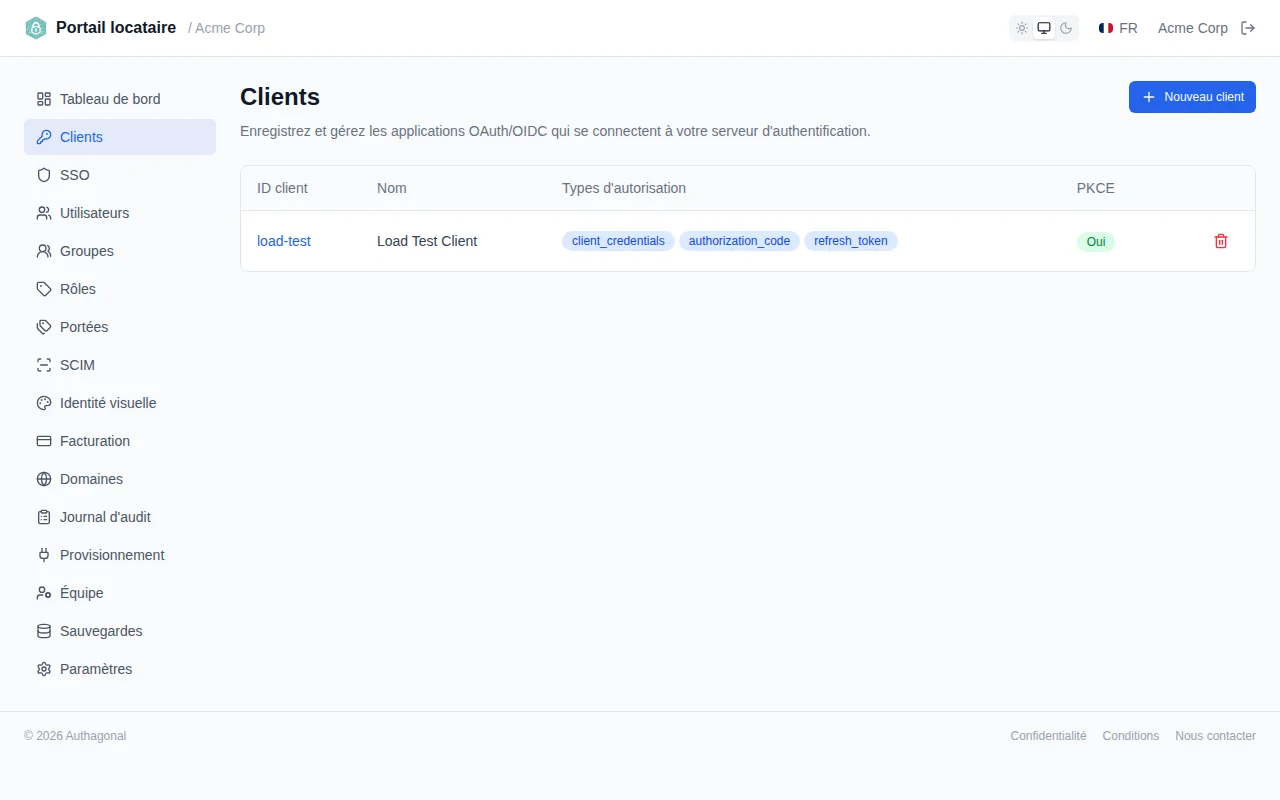
Task: Click the logout arrow icon
Action: 1248,28
